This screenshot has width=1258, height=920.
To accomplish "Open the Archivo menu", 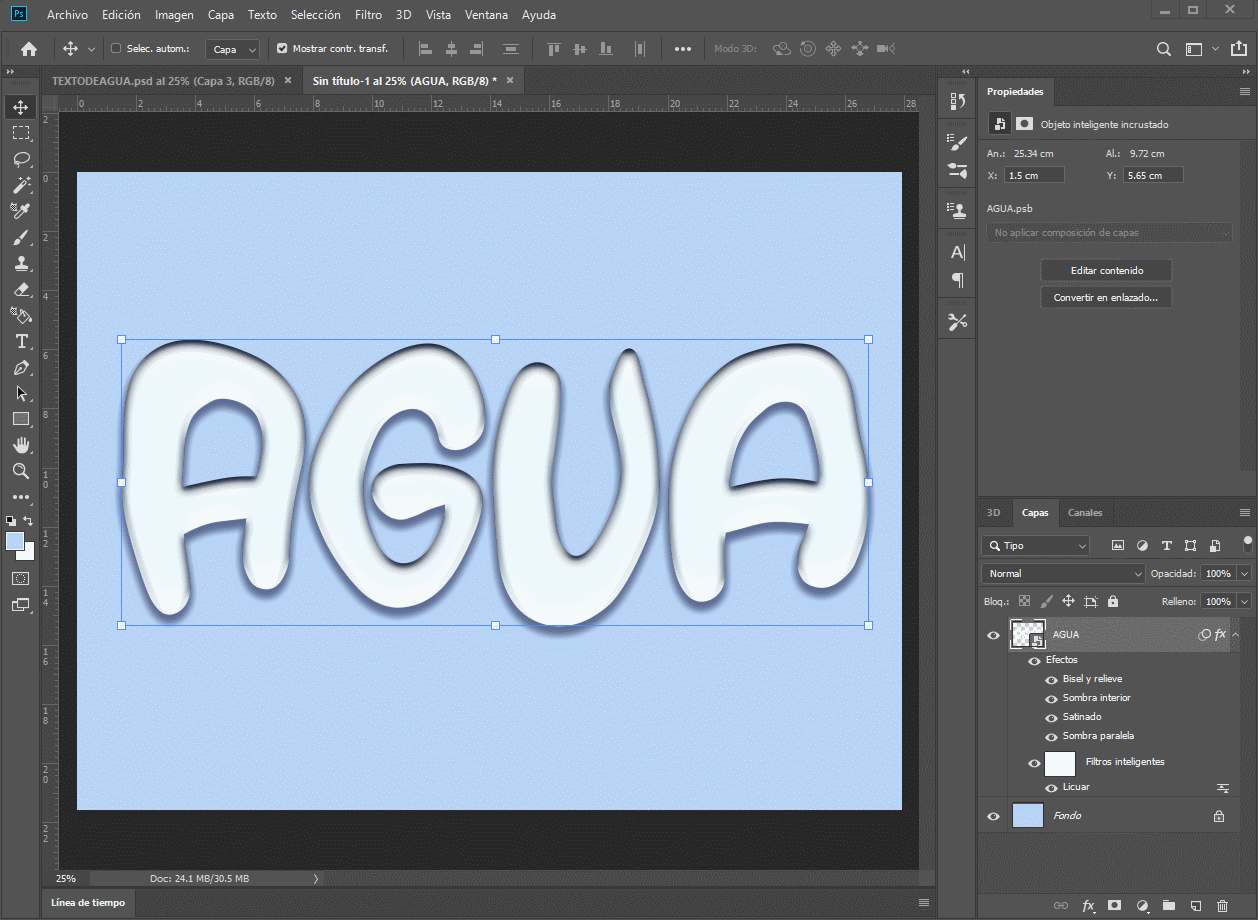I will click(67, 15).
